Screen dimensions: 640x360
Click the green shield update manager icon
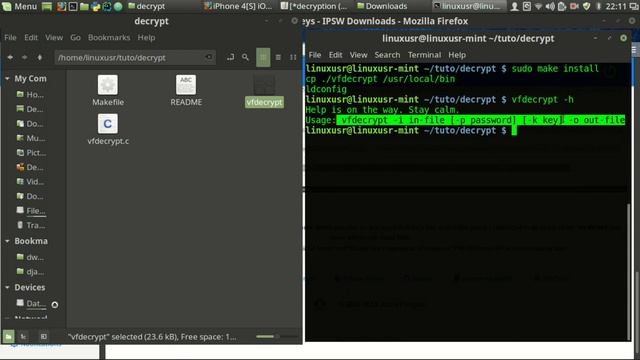587,6
